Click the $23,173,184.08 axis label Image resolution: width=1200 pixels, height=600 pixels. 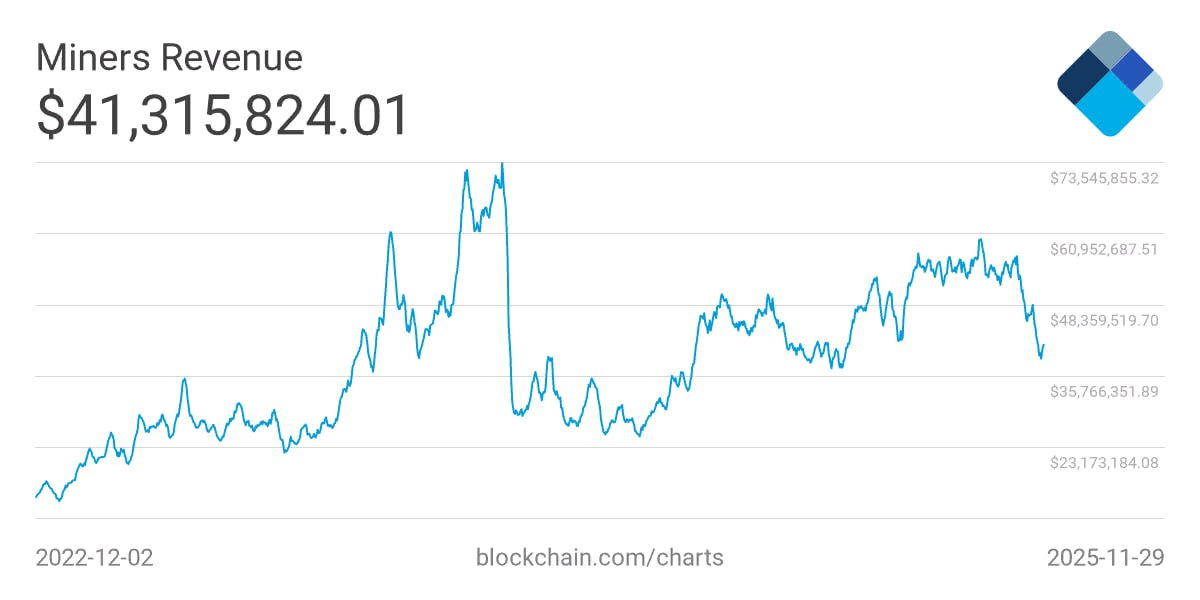(x=1103, y=462)
